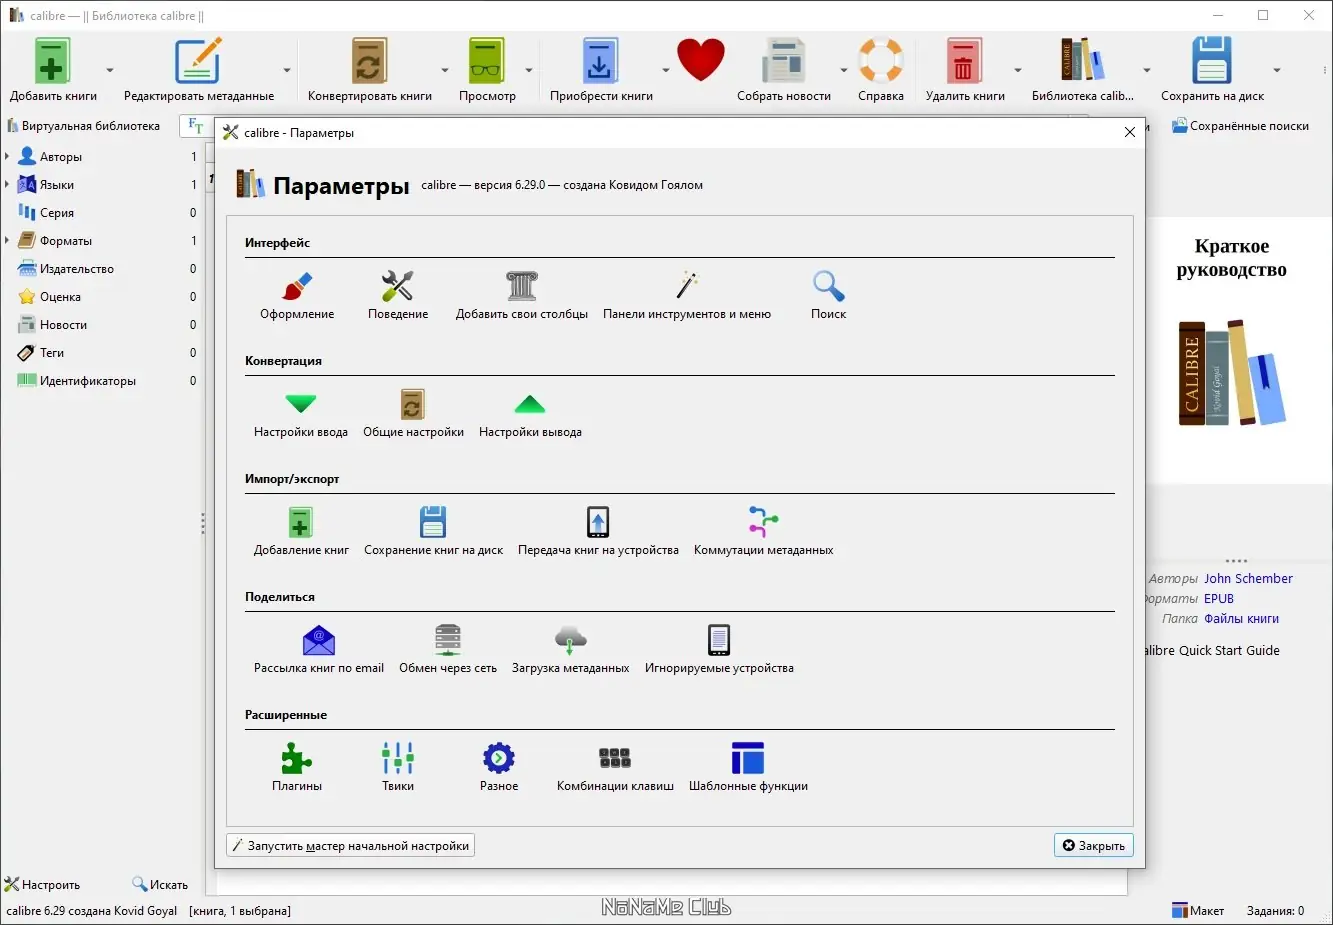Follow the John Schember author link
This screenshot has height=925, width=1333.
(1248, 579)
